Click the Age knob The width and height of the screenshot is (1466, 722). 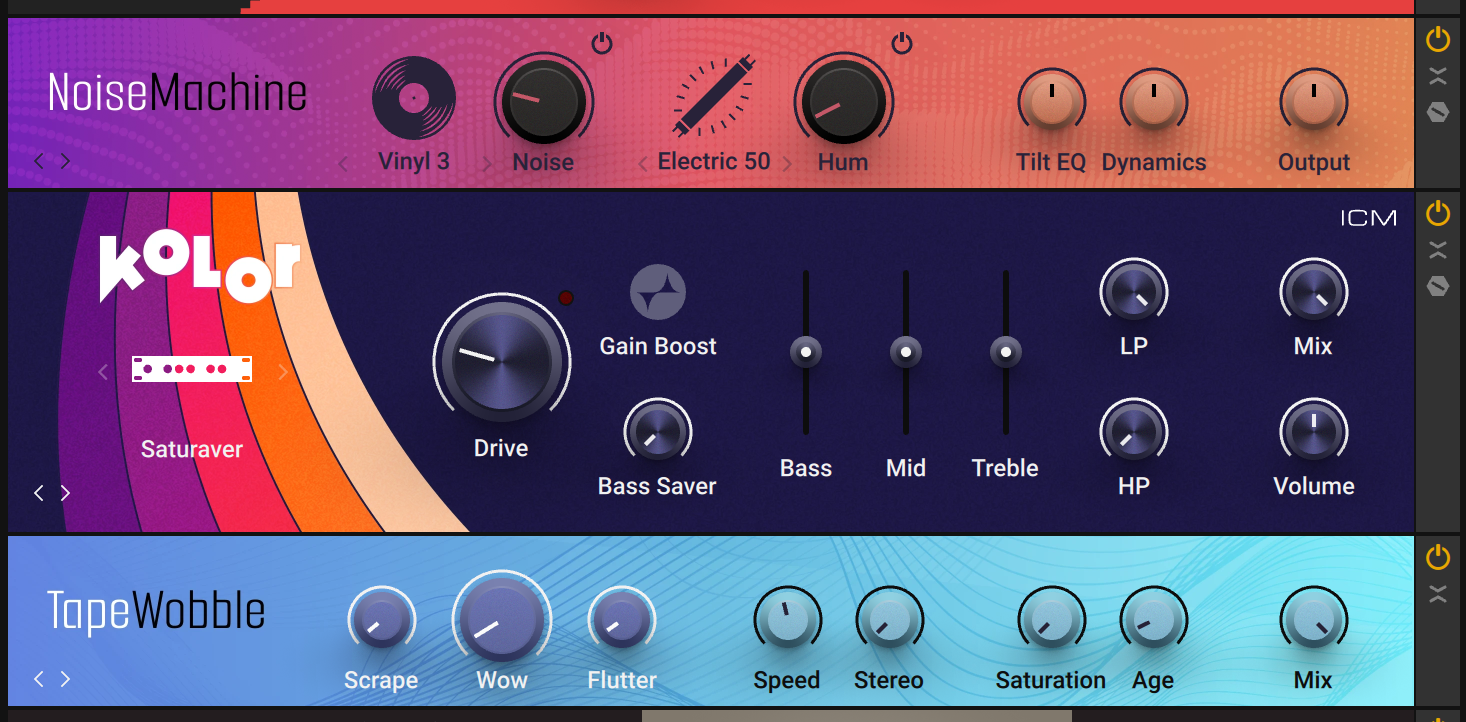(x=1153, y=620)
